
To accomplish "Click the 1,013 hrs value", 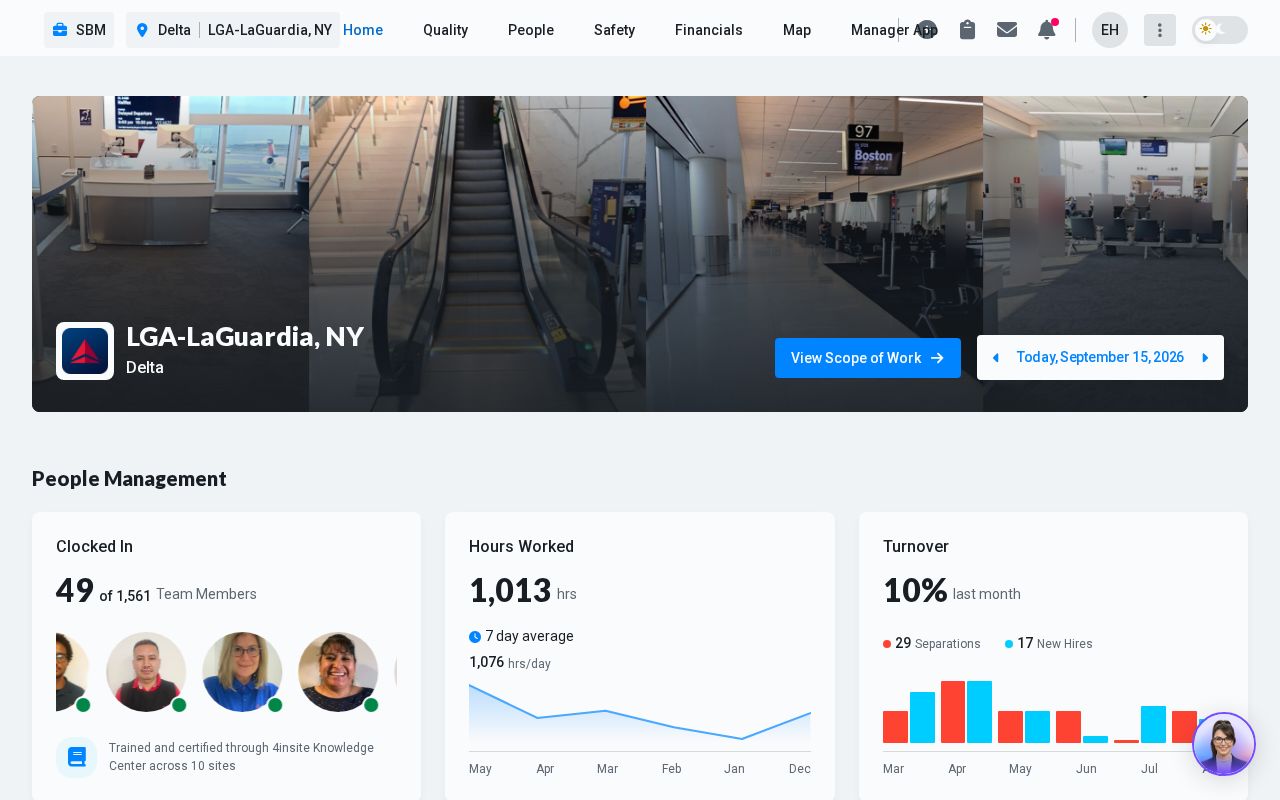I will [523, 591].
